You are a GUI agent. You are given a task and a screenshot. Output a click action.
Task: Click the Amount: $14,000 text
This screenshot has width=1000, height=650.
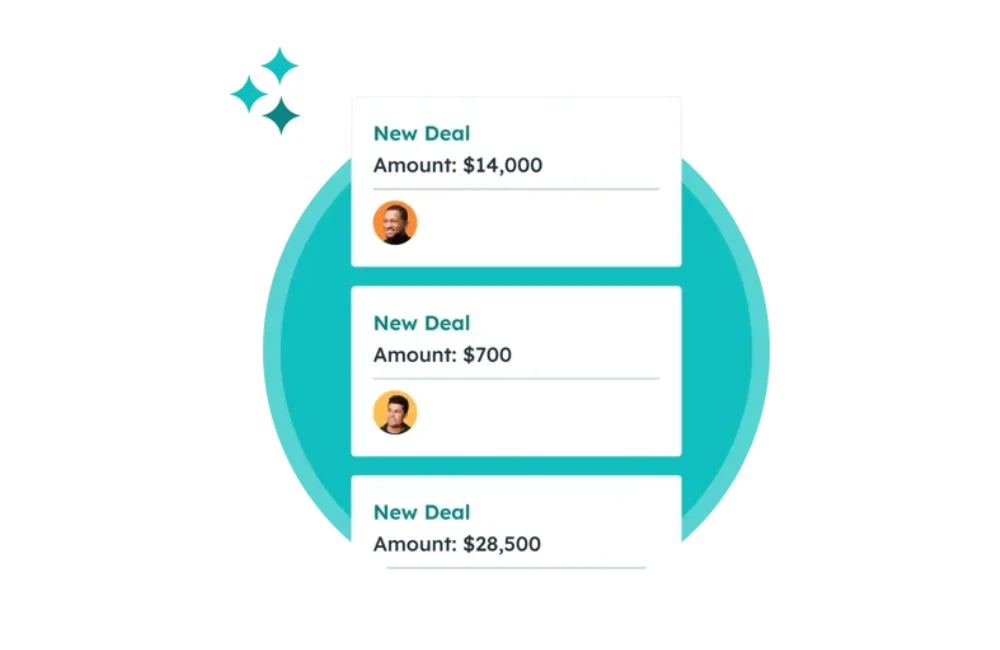point(458,165)
